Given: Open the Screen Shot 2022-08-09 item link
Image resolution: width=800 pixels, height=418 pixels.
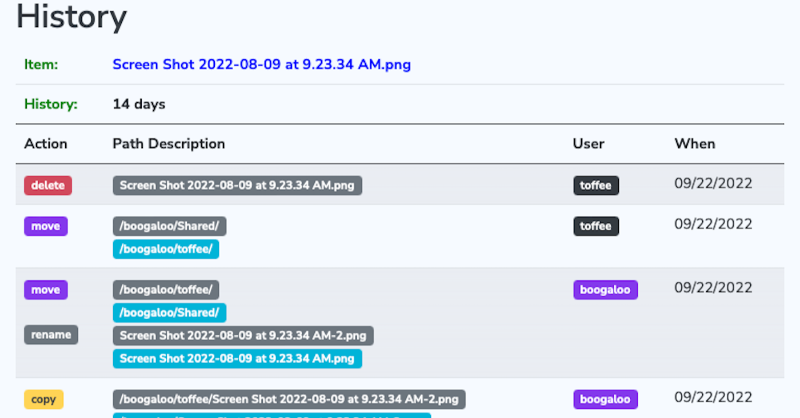Looking at the screenshot, I should click(x=261, y=65).
